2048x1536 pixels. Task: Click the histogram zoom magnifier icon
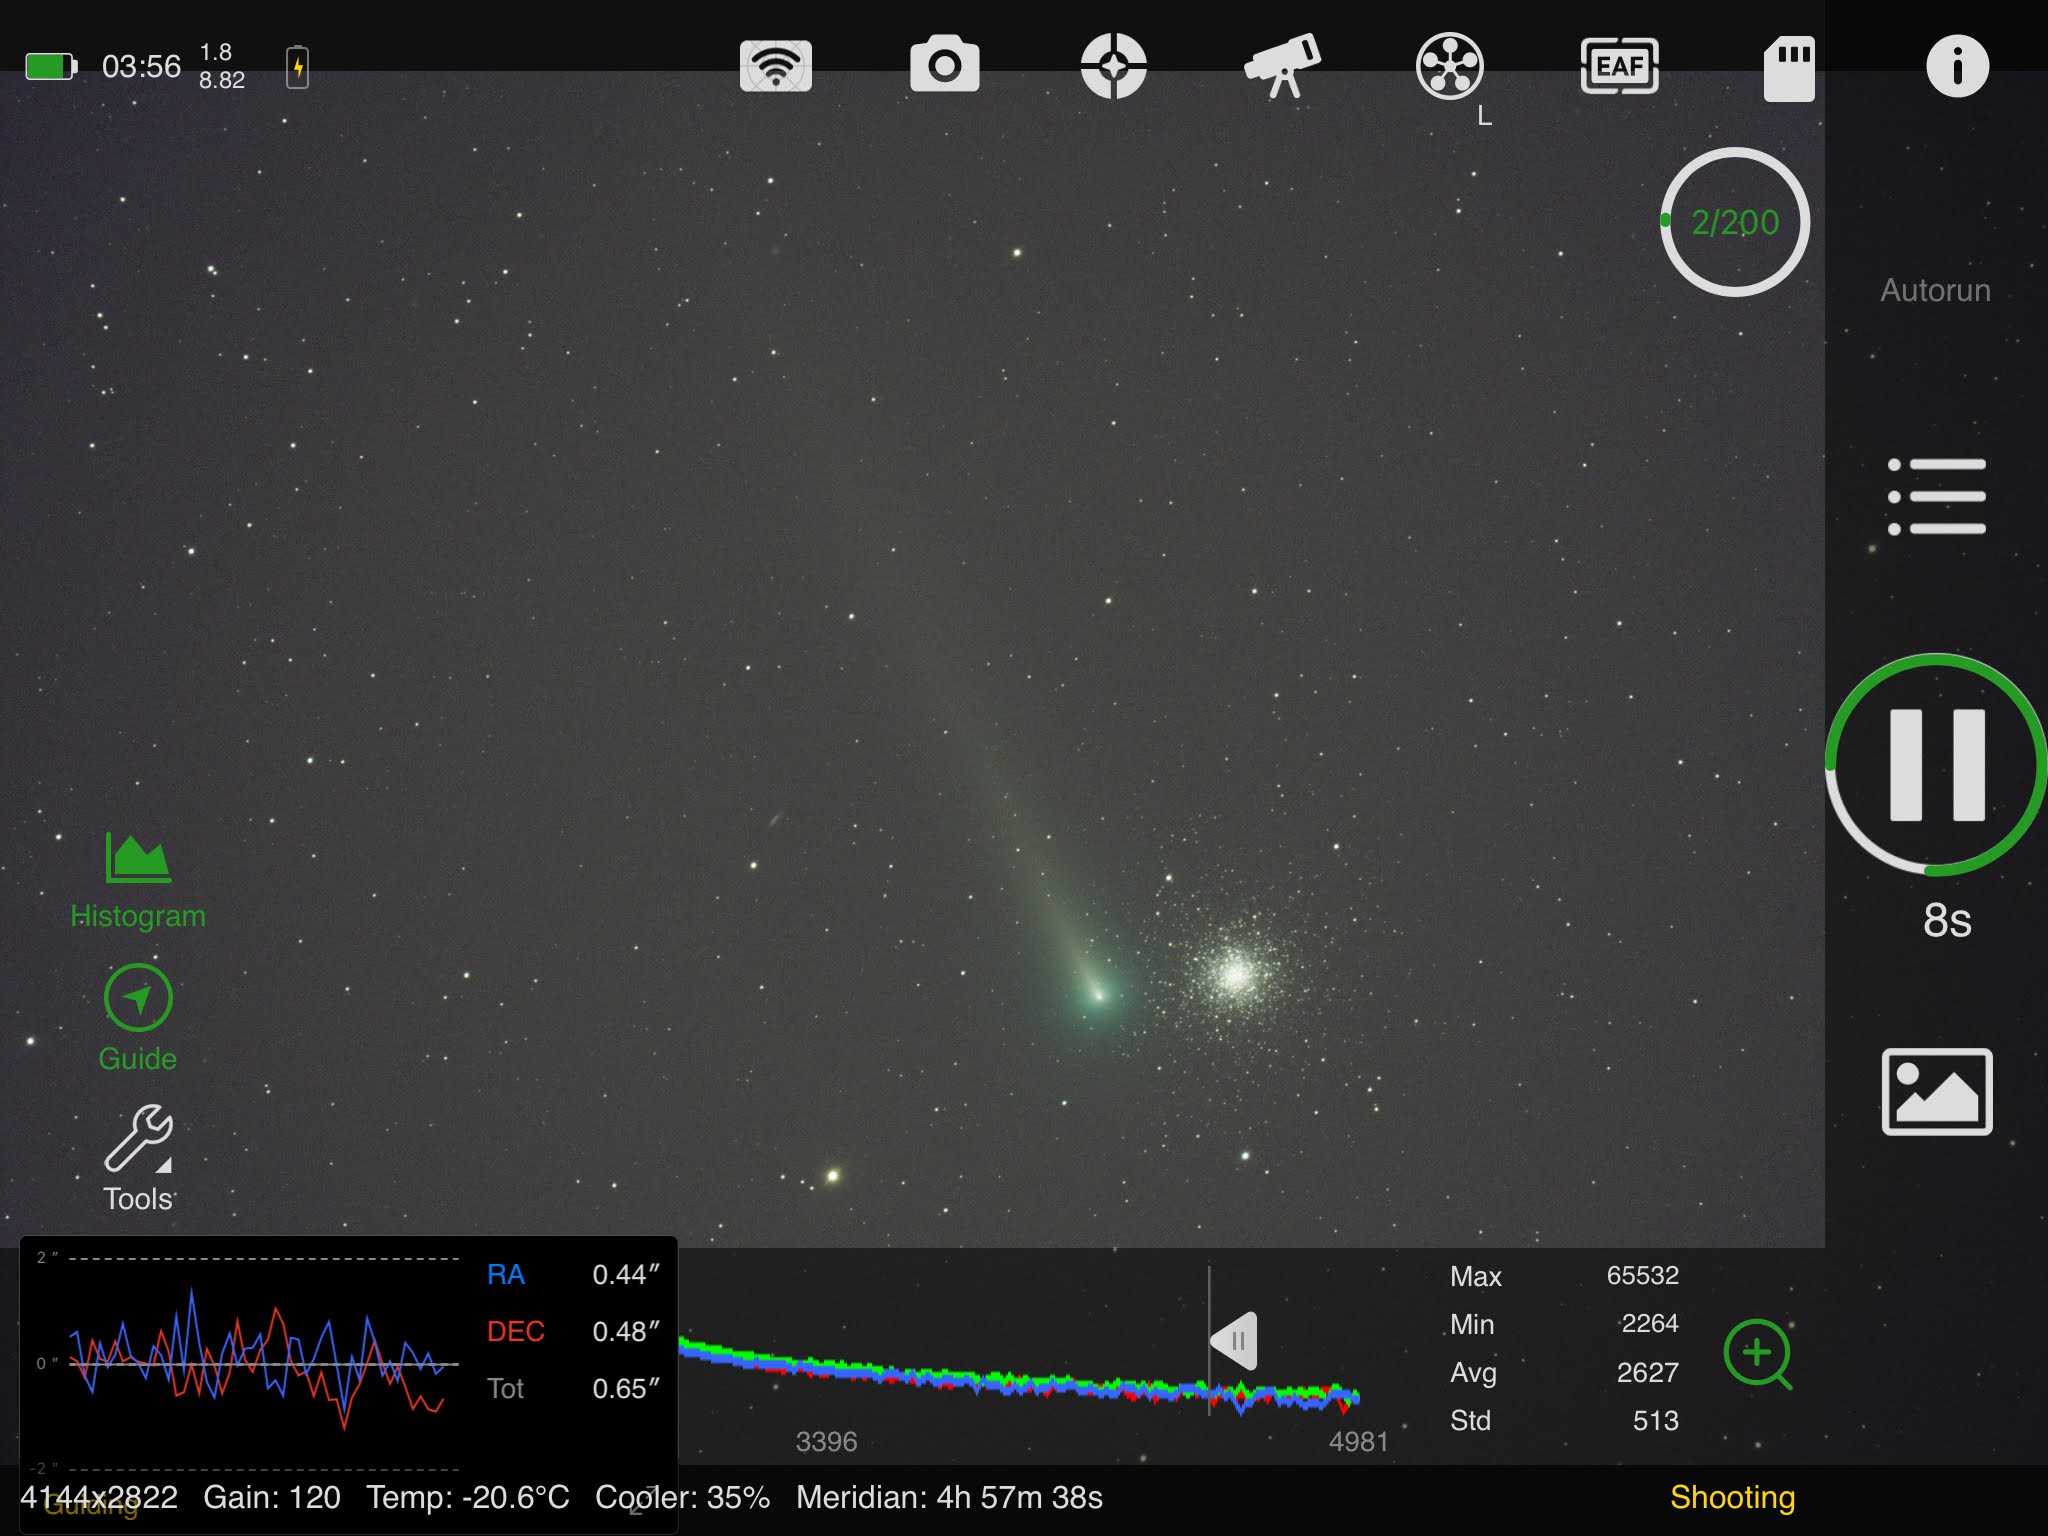tap(1757, 1354)
